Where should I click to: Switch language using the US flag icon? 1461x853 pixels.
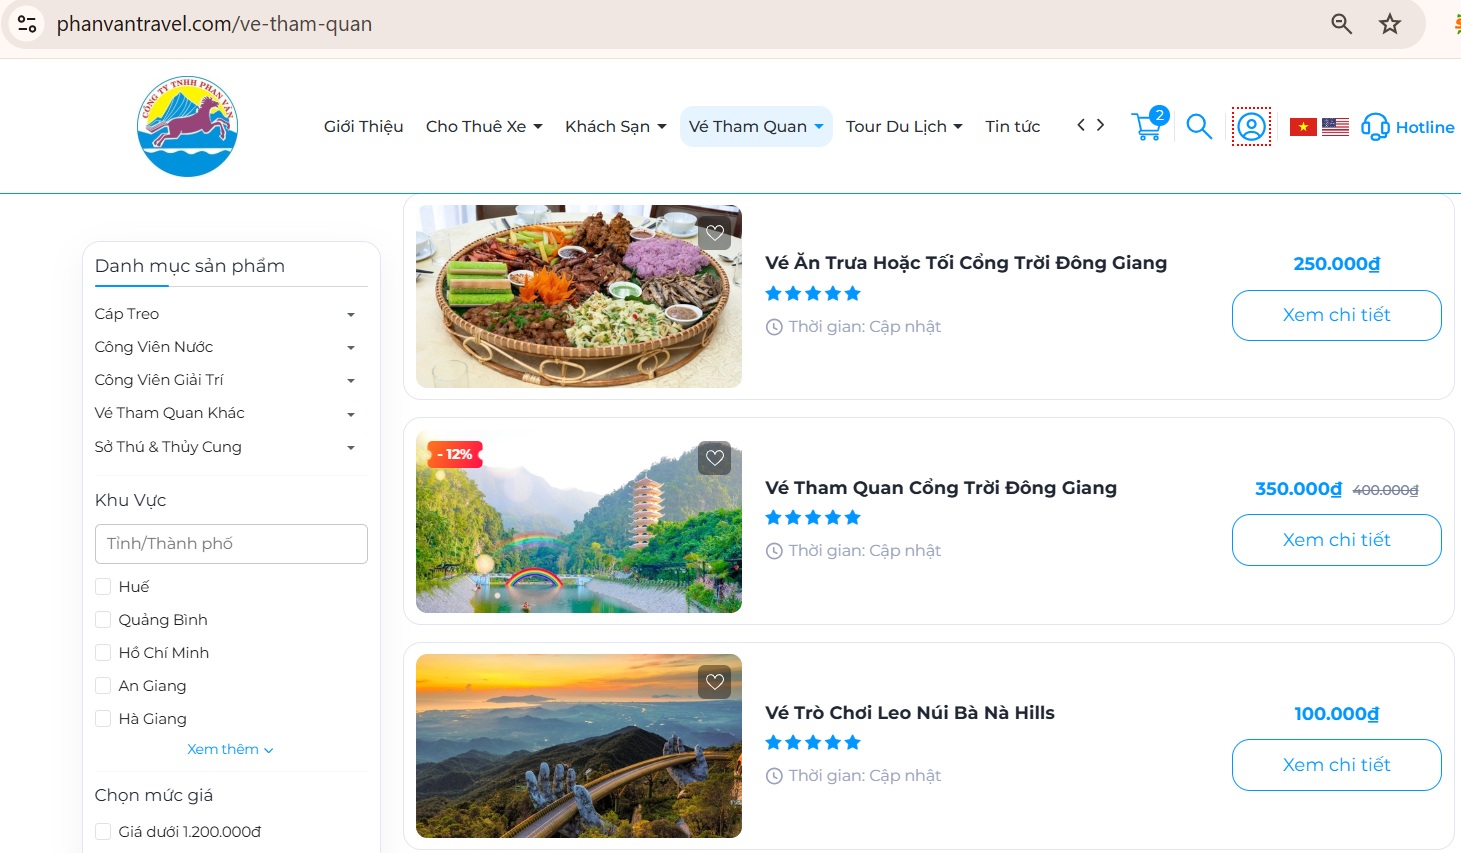coord(1335,126)
